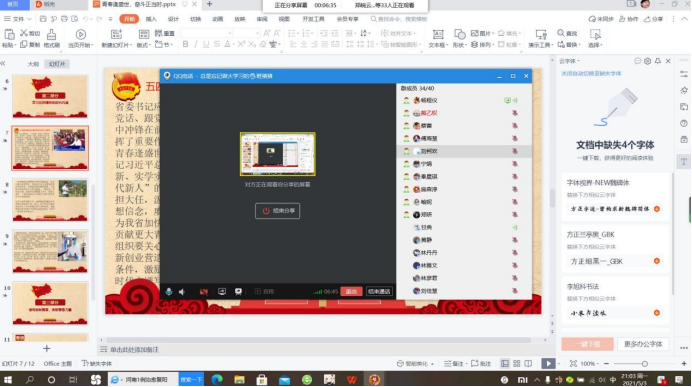Turn on the camera in the QQ call
Viewport: 692px width, 387px height.
[203, 292]
